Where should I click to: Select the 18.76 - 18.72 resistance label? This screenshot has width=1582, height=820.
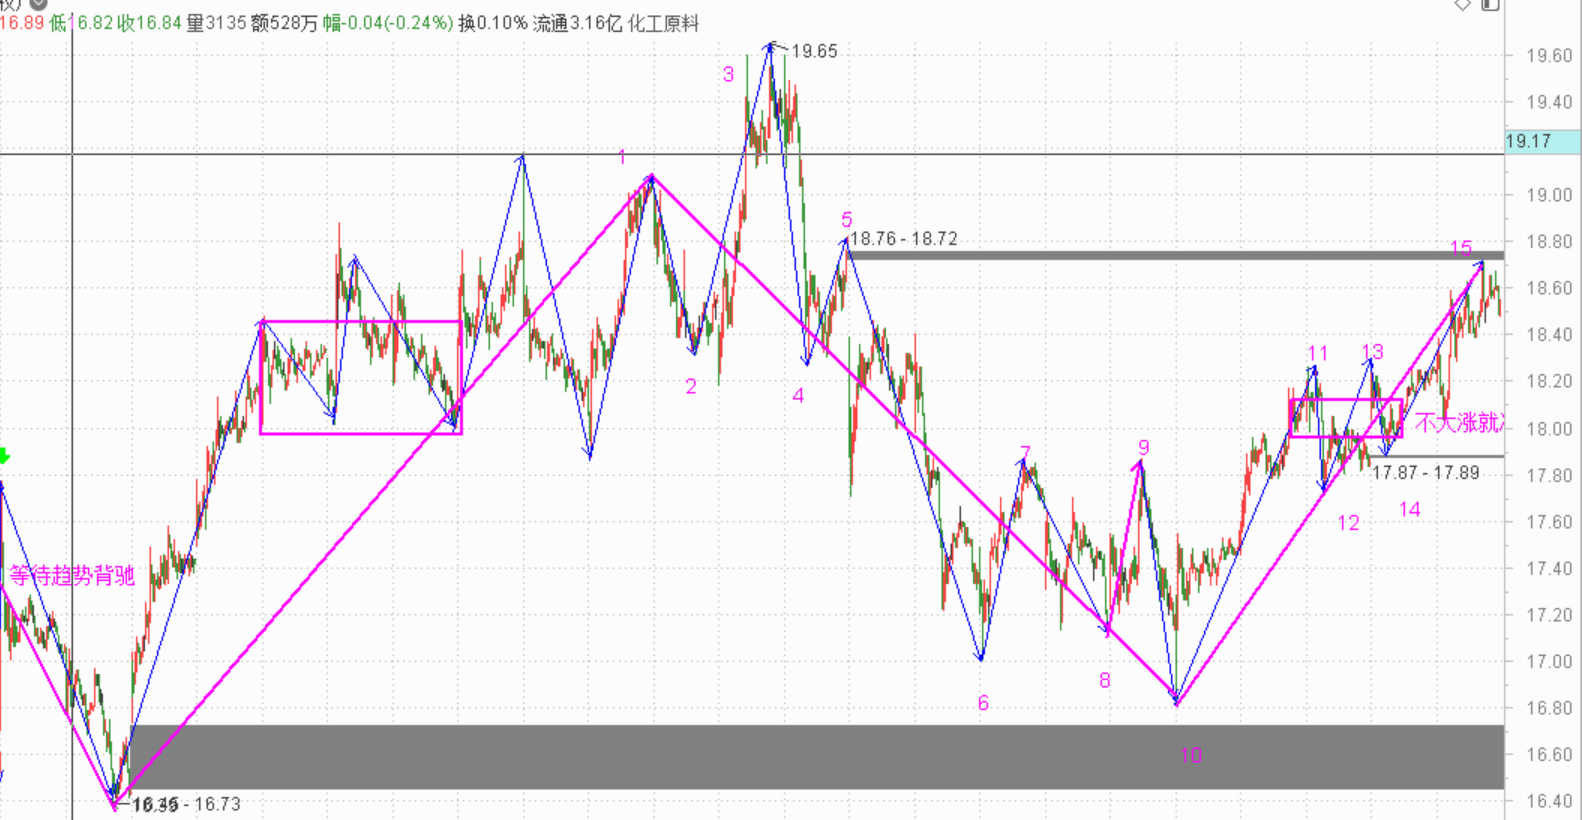pos(903,239)
